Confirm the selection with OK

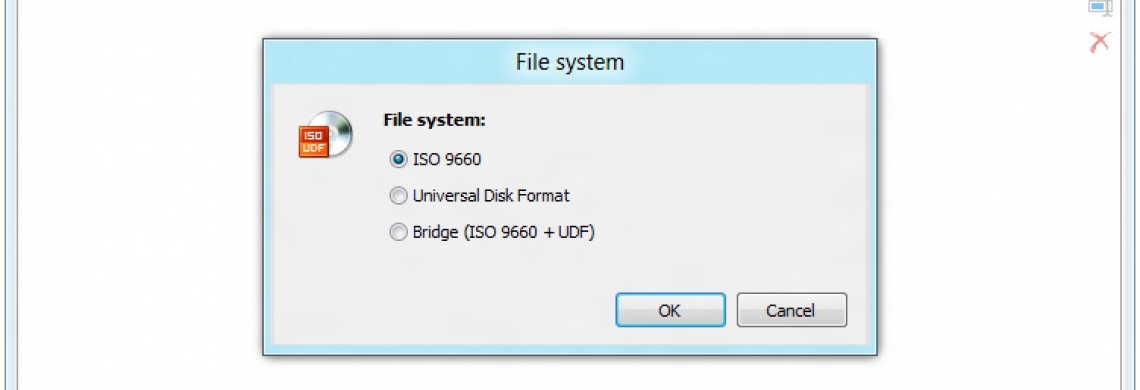point(670,311)
